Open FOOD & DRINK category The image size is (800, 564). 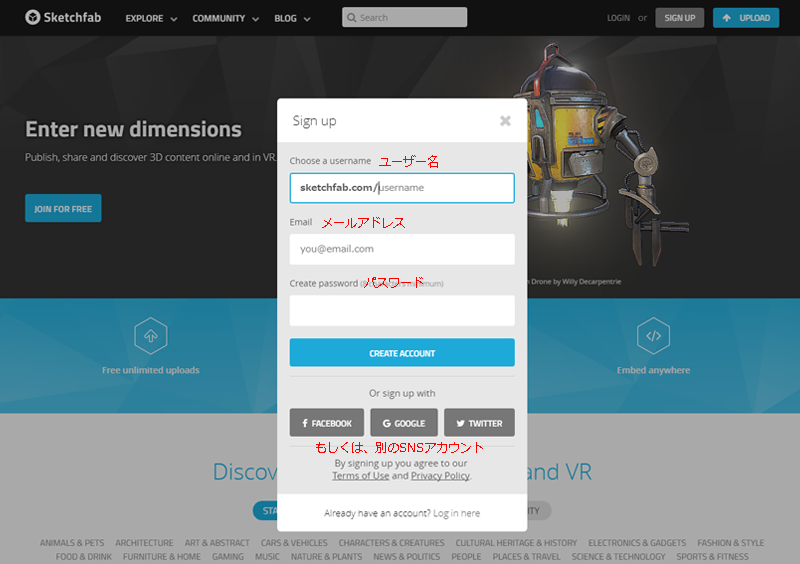pos(84,556)
